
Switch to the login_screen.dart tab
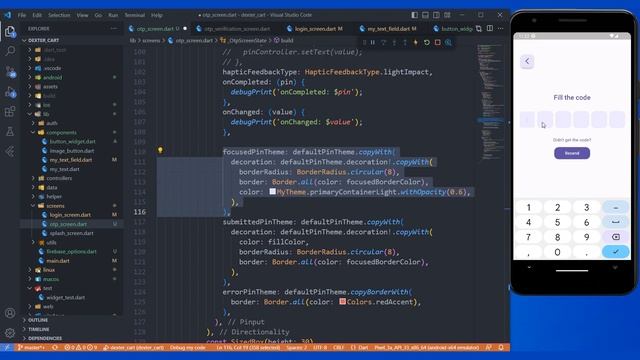pyautogui.click(x=315, y=29)
